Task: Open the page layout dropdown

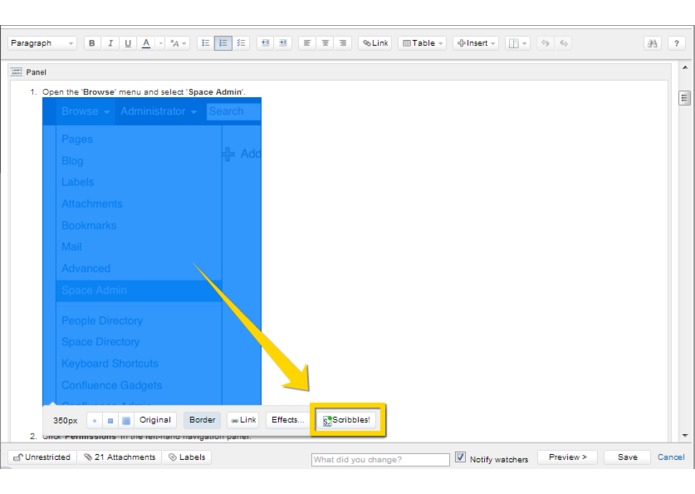Action: [517, 43]
